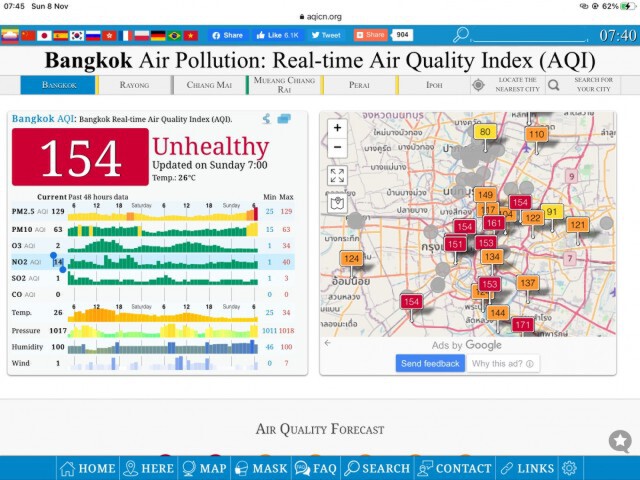Expand the map to fullscreen
The width and height of the screenshot is (640, 480).
(x=337, y=176)
